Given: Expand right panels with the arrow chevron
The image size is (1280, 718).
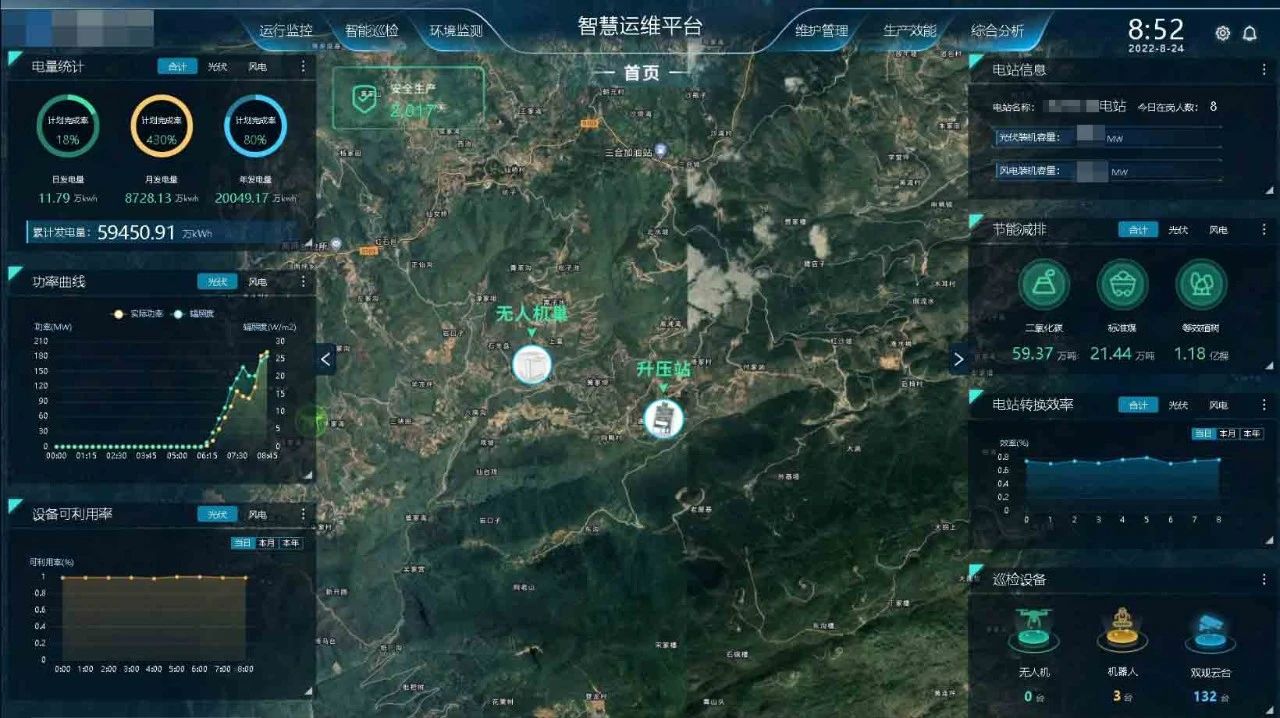Looking at the screenshot, I should [959, 359].
